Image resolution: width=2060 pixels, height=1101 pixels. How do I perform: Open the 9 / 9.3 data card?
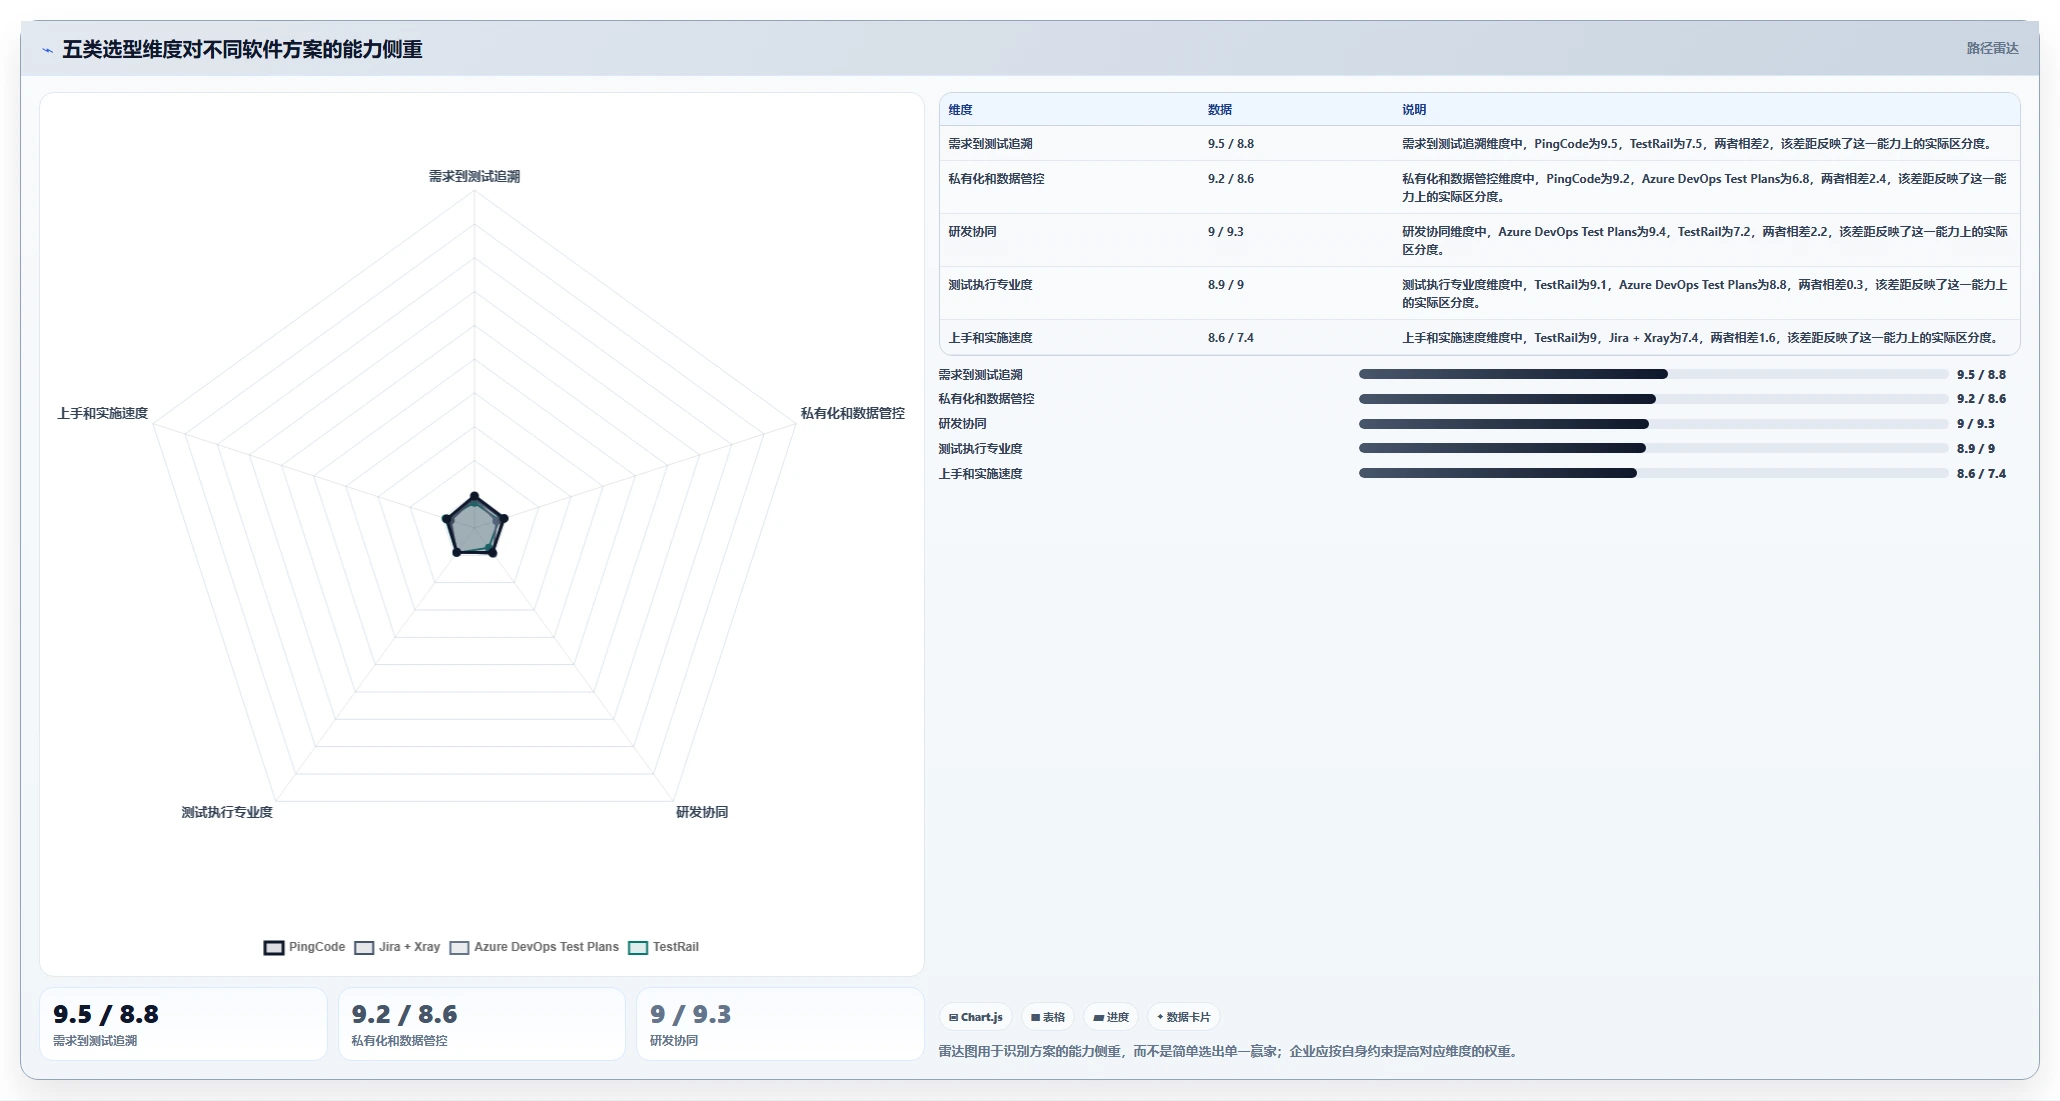point(780,1024)
